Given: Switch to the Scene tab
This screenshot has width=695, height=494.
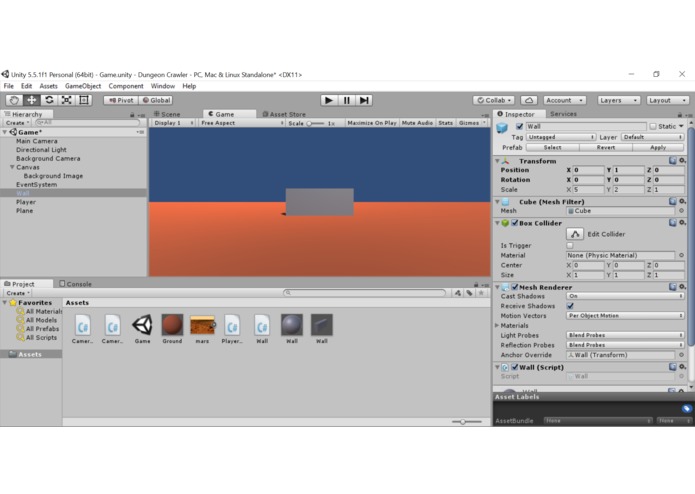Looking at the screenshot, I should coord(167,114).
